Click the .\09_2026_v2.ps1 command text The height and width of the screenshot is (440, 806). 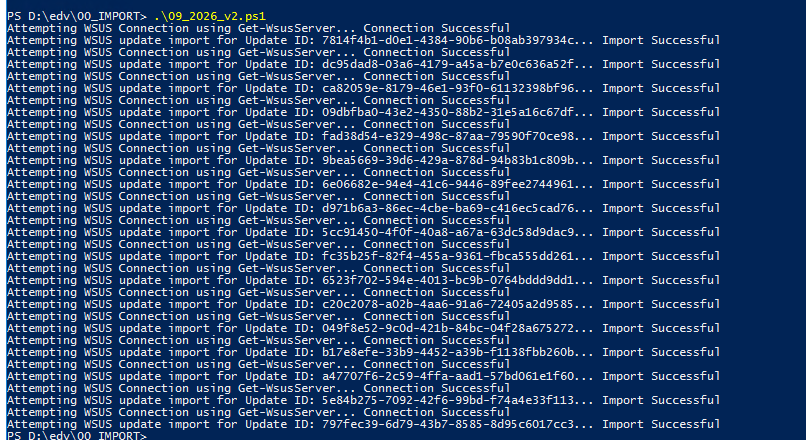pyautogui.click(x=210, y=16)
